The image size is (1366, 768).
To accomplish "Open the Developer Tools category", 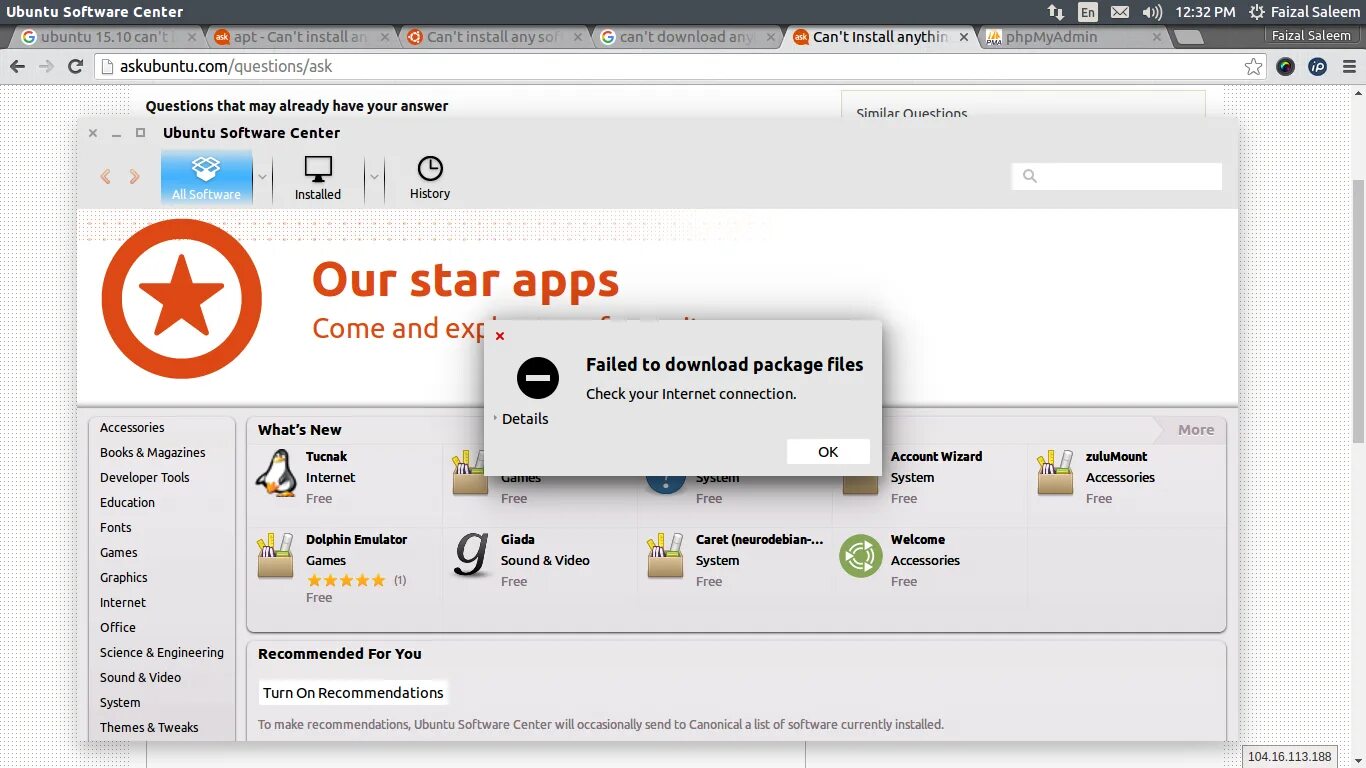I will coord(144,477).
